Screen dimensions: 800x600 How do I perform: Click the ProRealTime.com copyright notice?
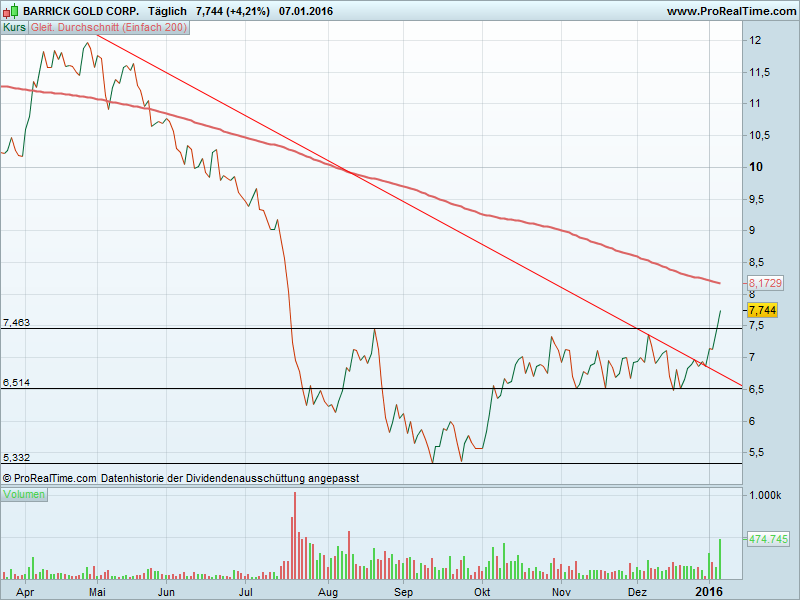click(x=180, y=478)
